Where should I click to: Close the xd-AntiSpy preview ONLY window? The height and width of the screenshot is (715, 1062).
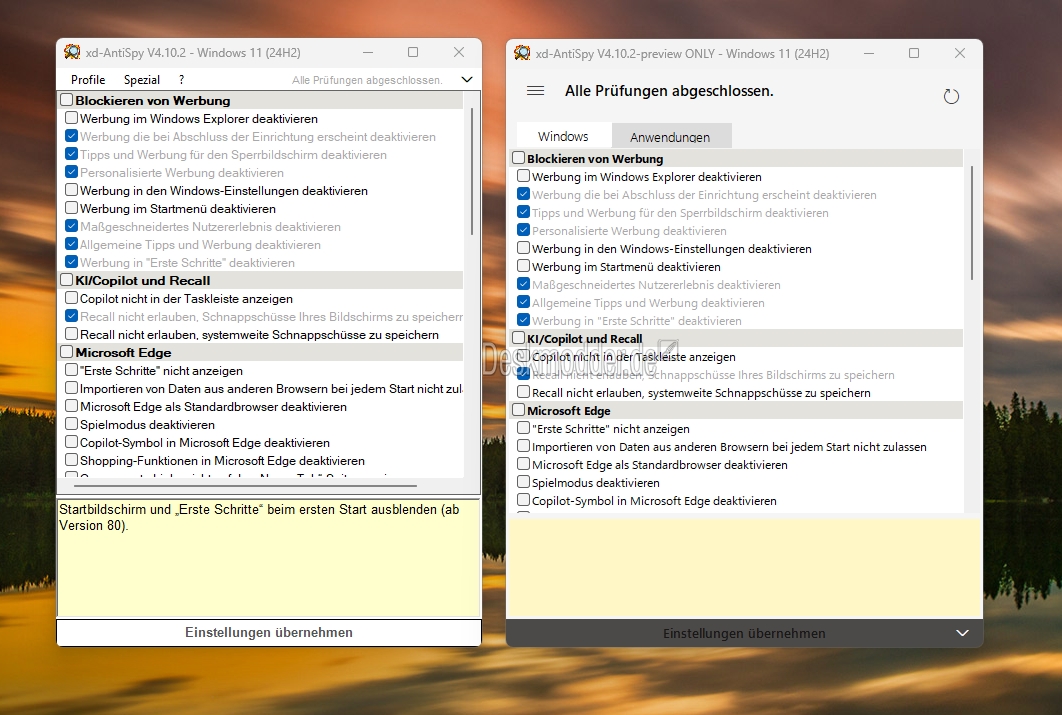coord(960,53)
